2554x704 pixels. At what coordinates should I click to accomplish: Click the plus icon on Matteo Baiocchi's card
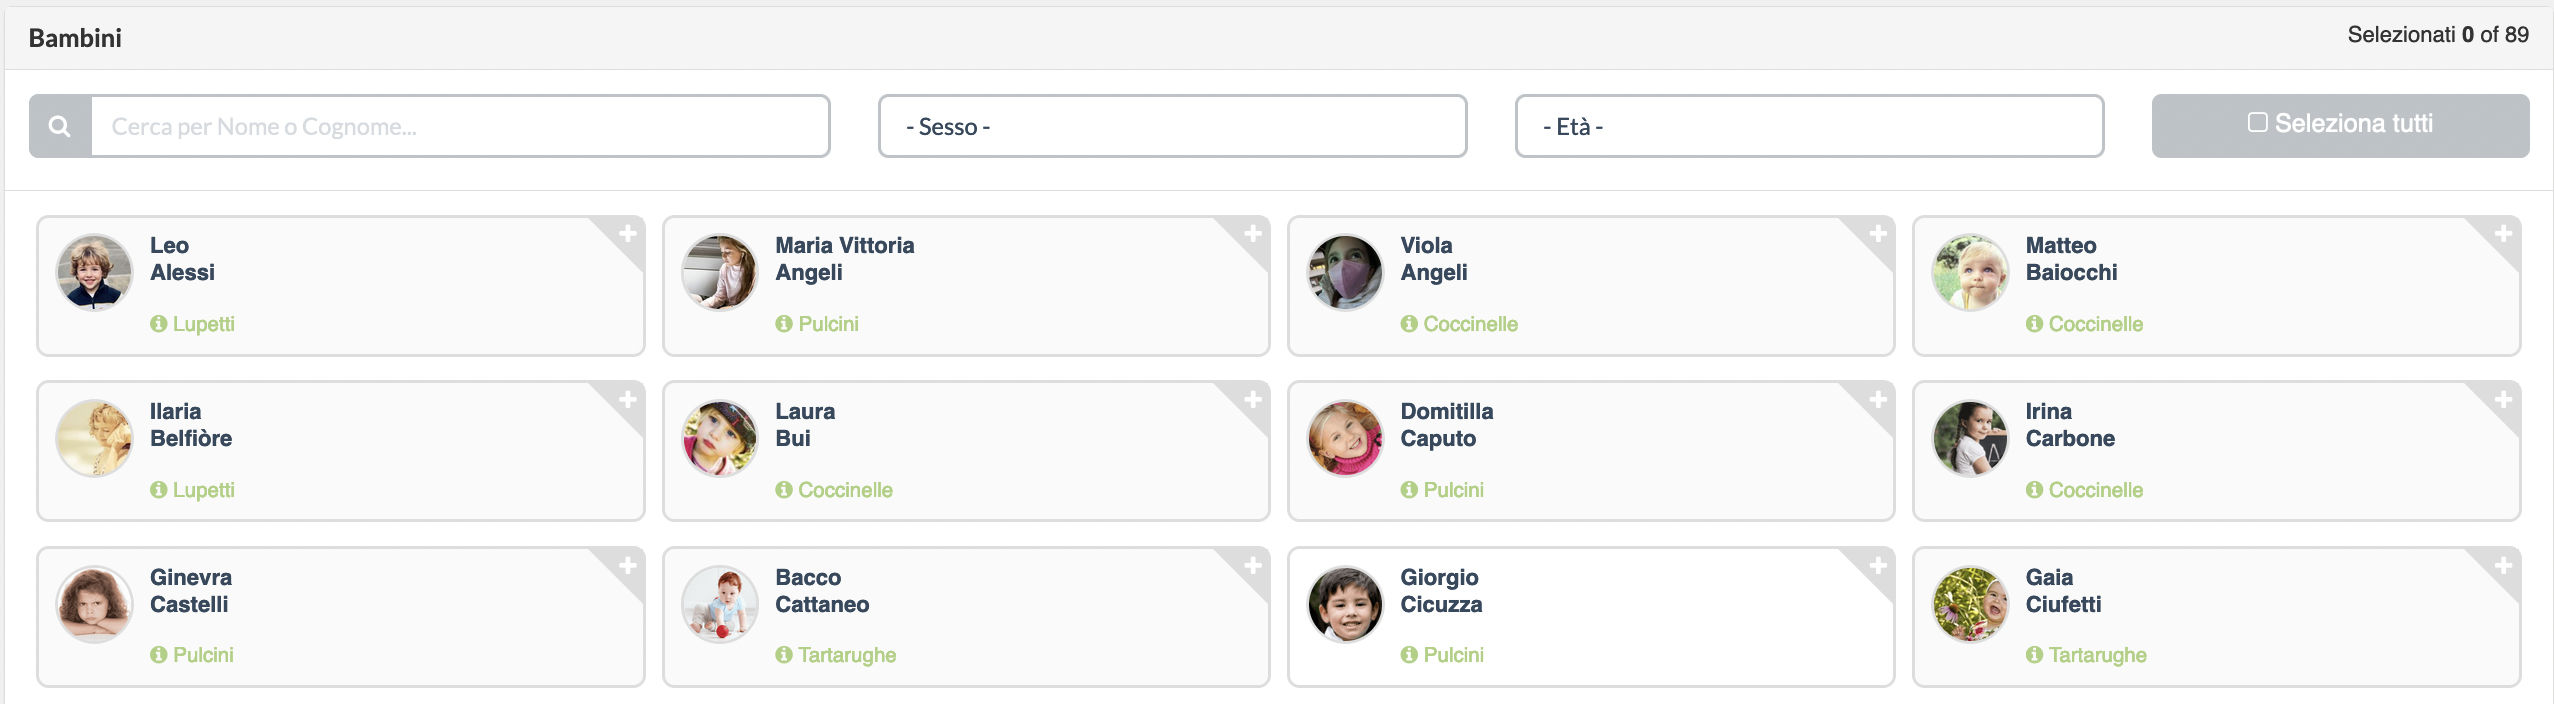(2503, 234)
